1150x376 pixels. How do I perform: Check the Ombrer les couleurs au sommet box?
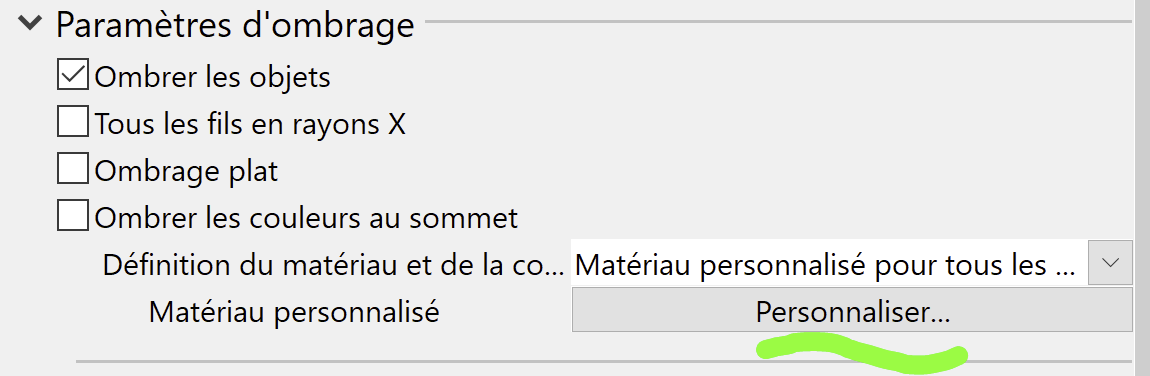click(x=73, y=216)
